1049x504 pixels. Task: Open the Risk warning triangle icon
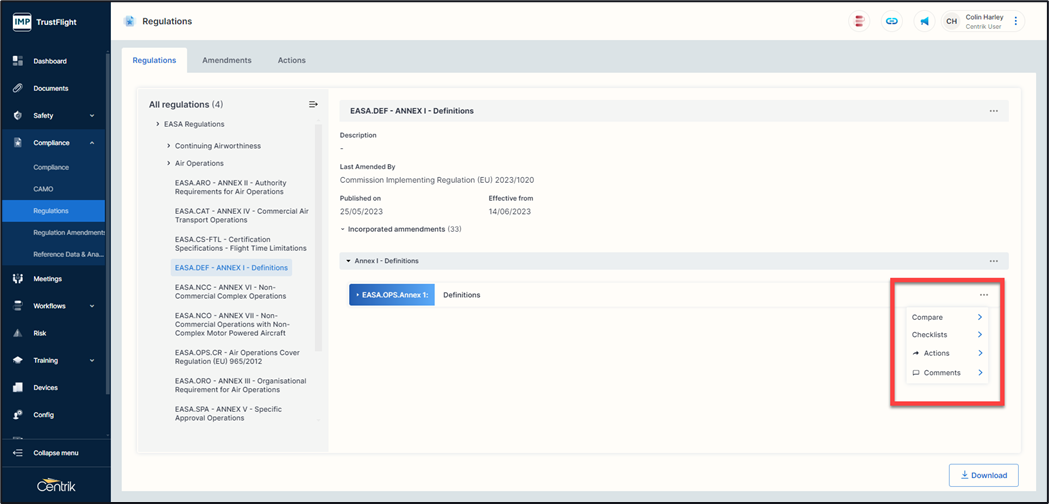tap(17, 333)
